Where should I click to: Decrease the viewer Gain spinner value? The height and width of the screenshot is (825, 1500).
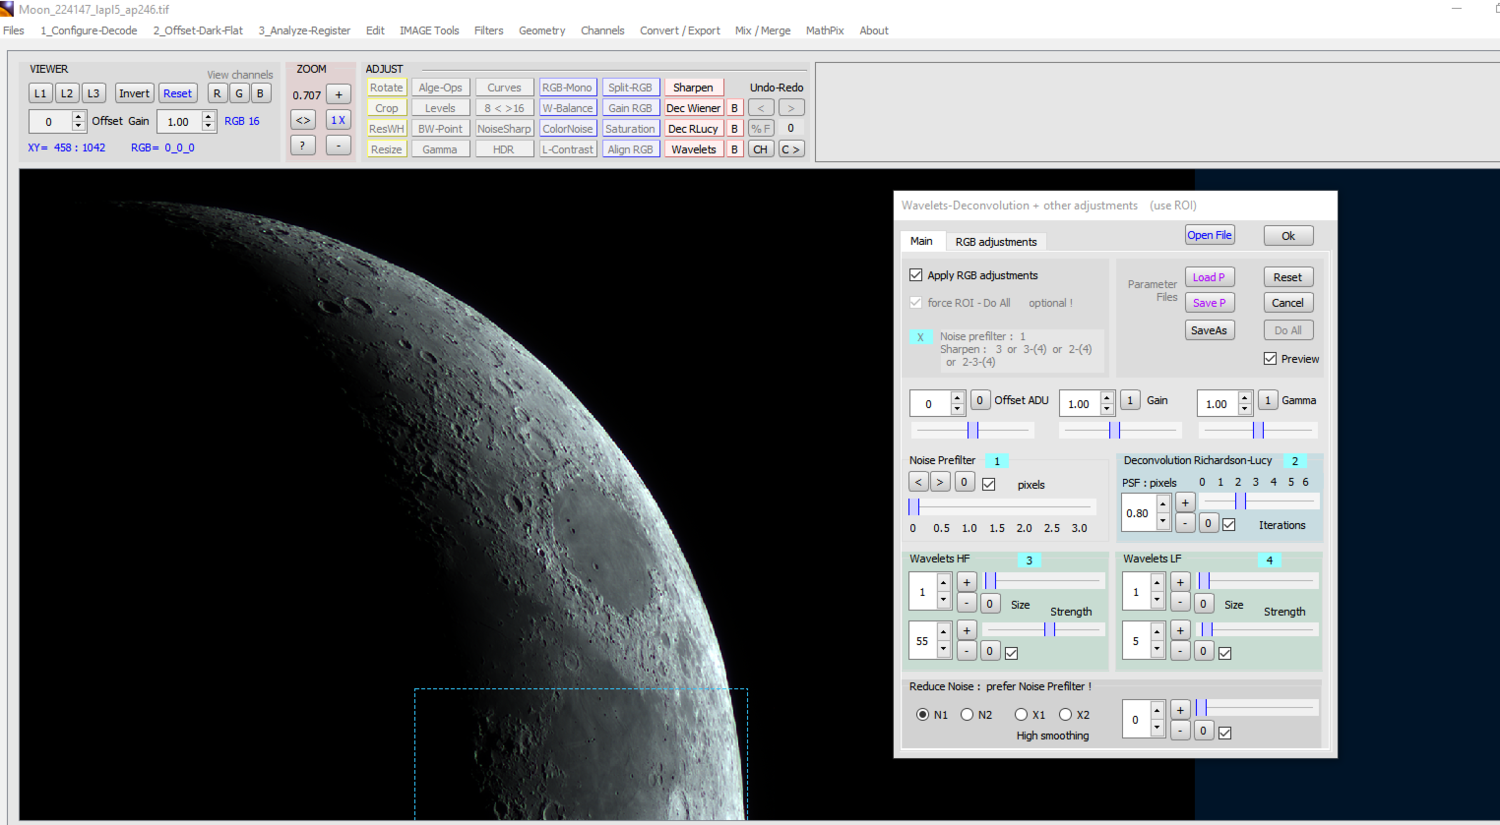pyautogui.click(x=208, y=126)
